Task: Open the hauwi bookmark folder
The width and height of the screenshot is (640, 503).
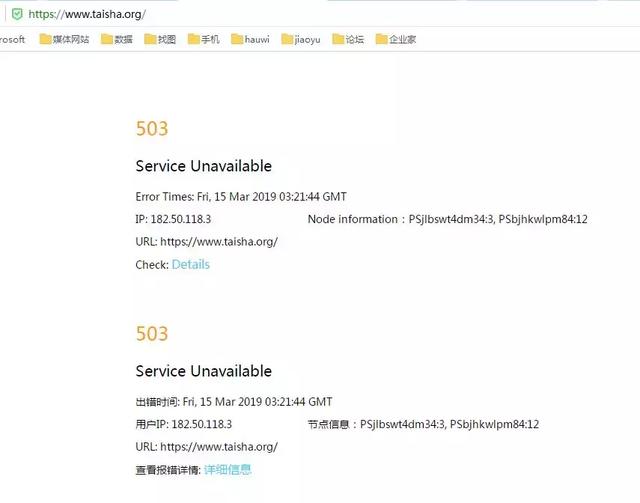Action: (250, 39)
